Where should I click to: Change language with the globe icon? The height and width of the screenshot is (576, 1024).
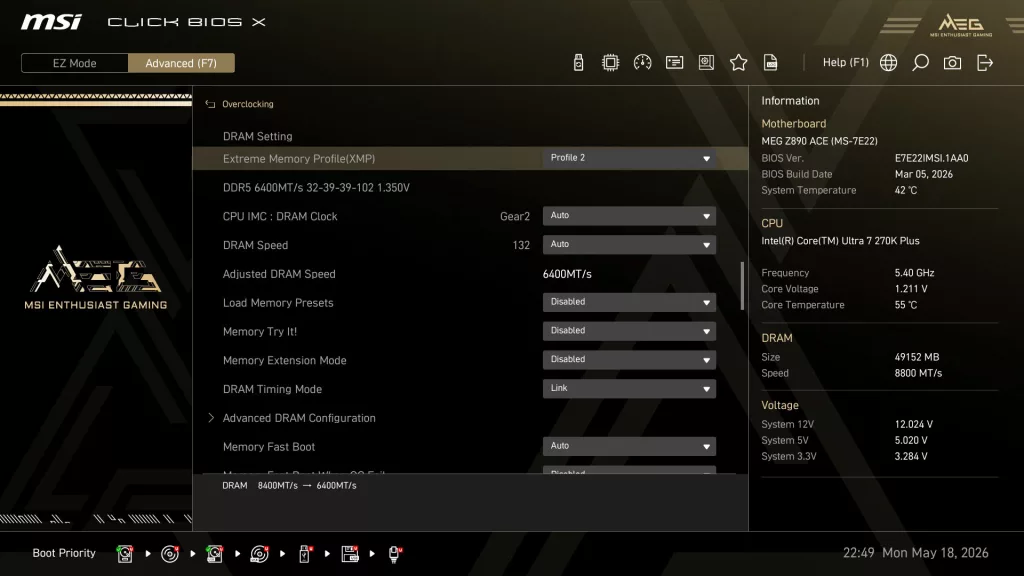(888, 63)
